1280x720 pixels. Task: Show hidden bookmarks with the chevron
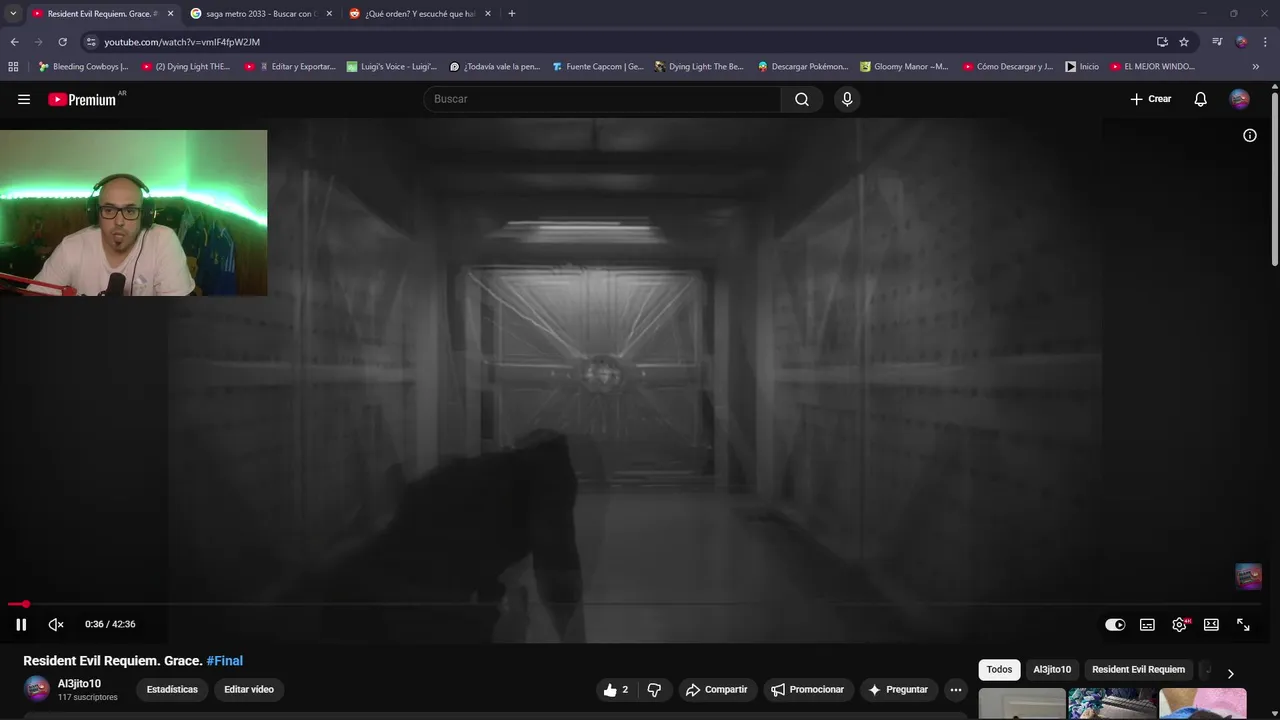(x=1256, y=67)
